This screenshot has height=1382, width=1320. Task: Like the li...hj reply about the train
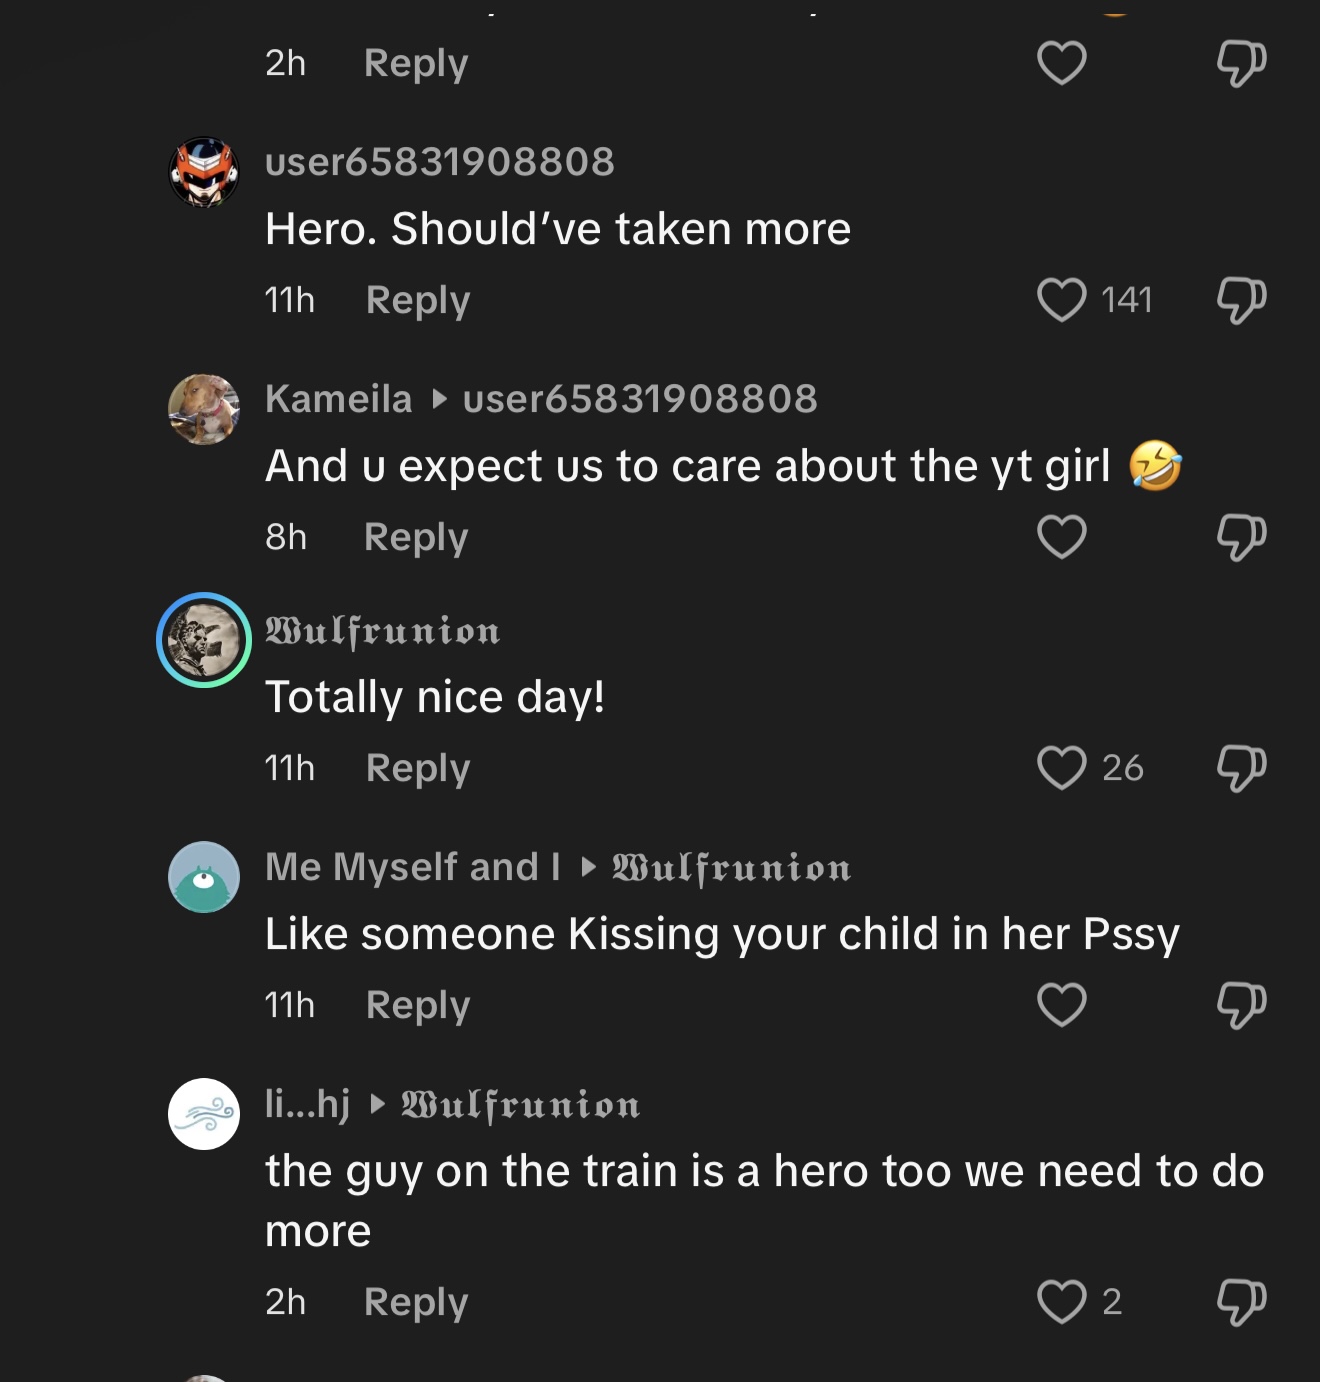[x=1062, y=1302]
